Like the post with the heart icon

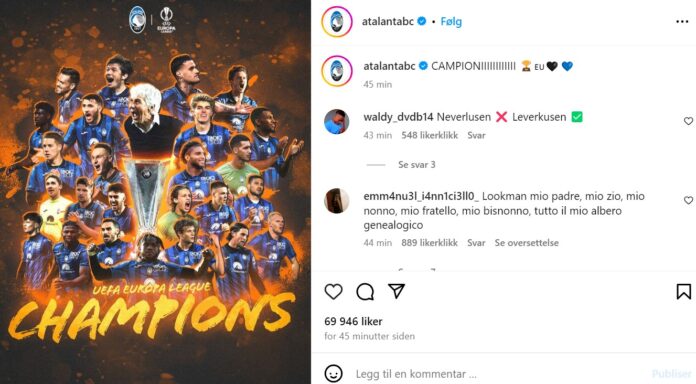(x=333, y=292)
